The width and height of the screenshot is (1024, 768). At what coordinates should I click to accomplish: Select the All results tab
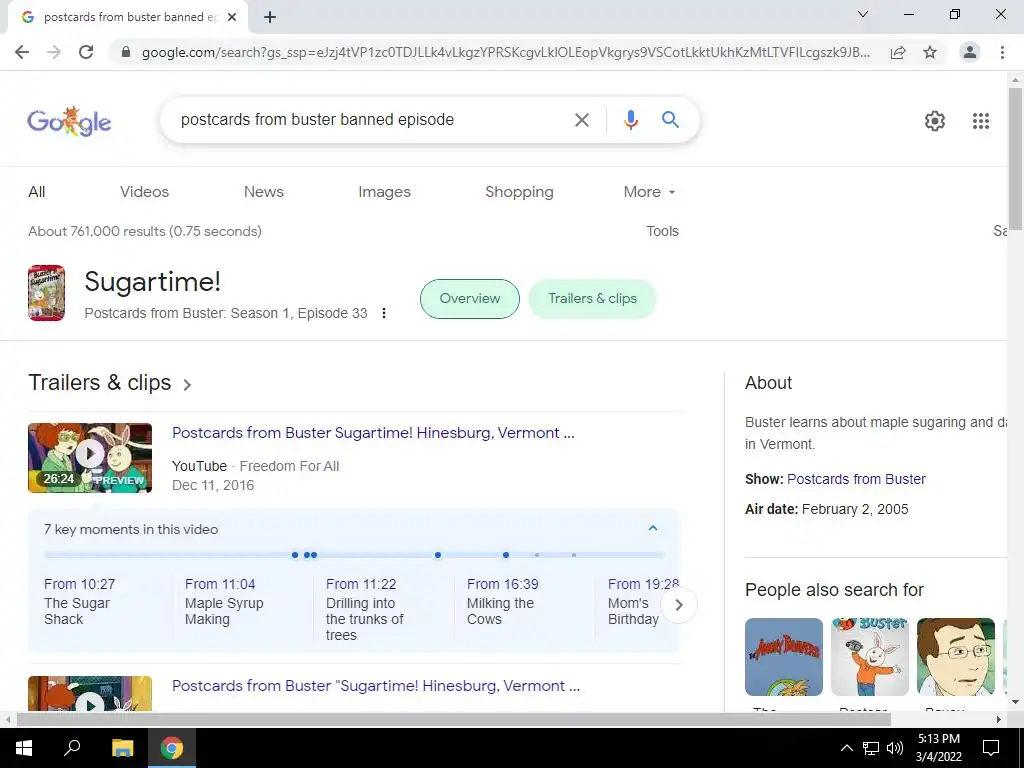37,192
